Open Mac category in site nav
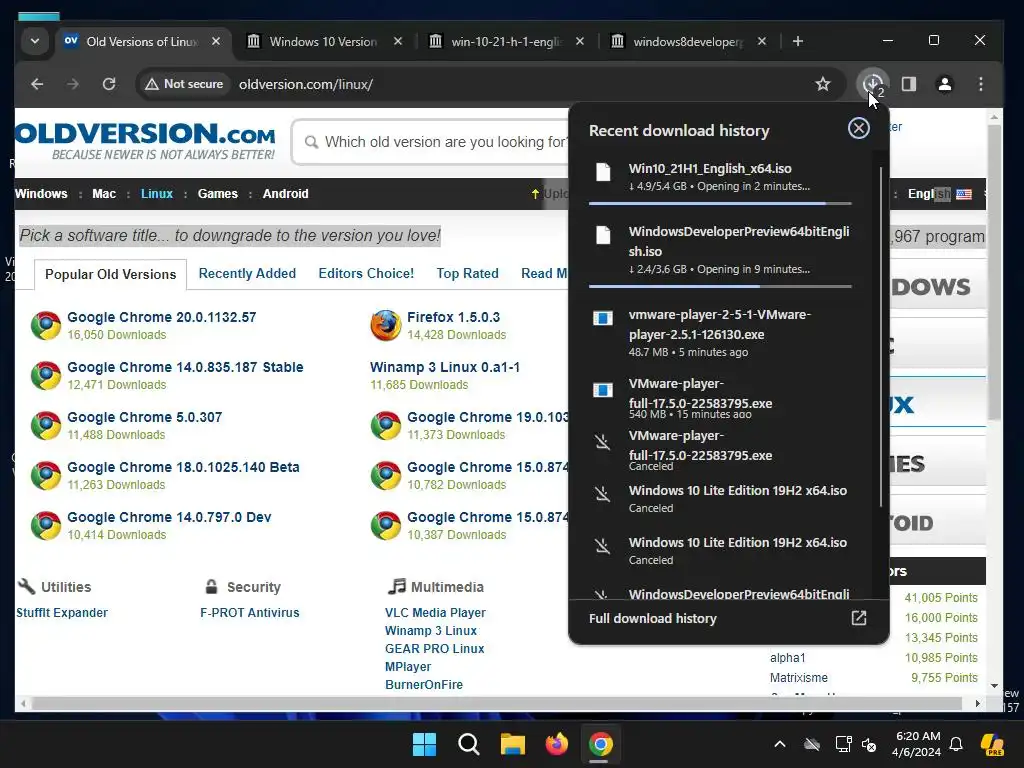The height and width of the screenshot is (768, 1024). coord(104,193)
